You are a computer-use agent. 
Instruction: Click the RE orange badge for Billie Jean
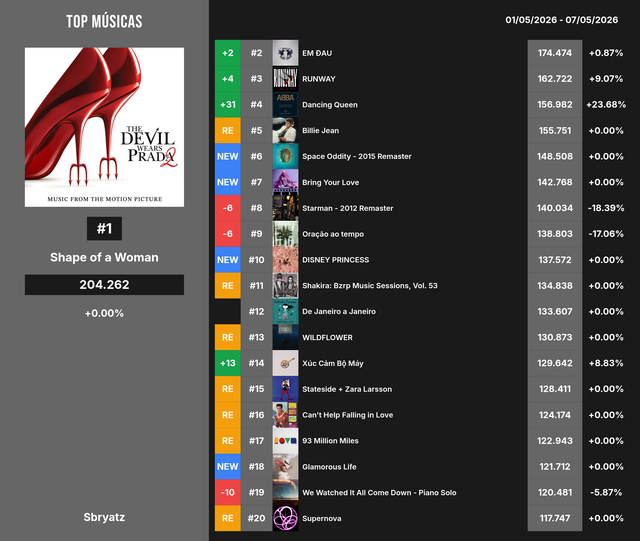click(x=228, y=130)
